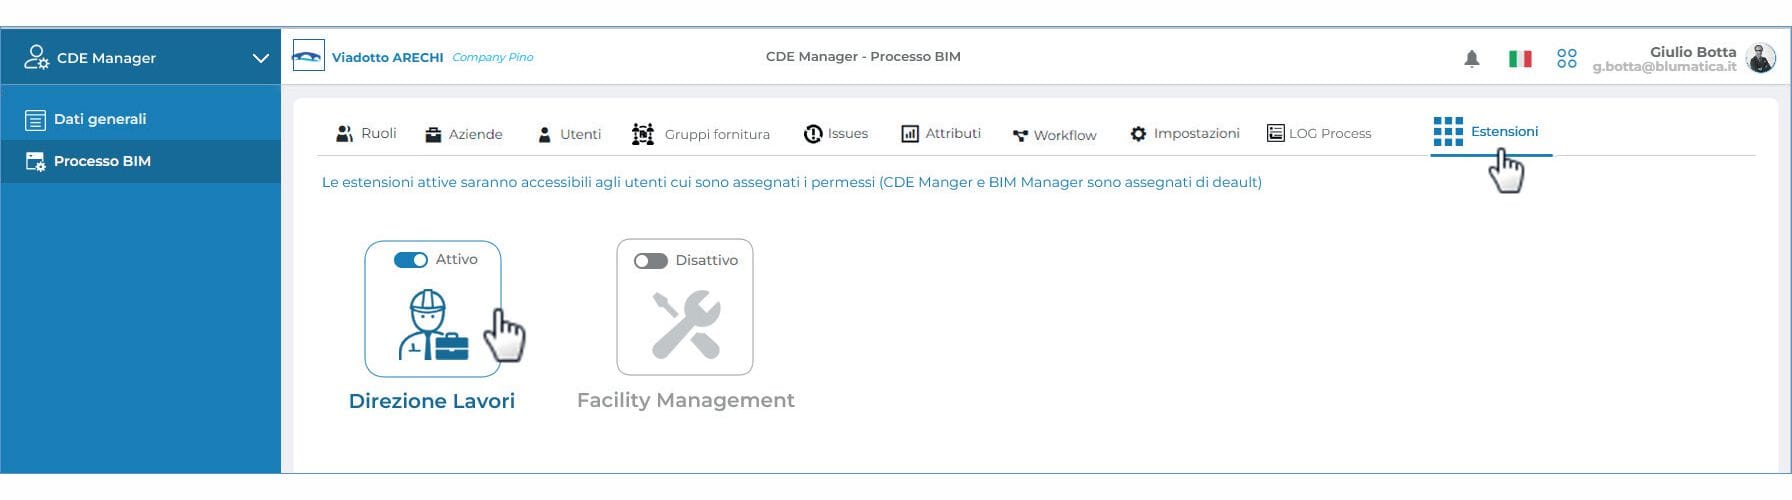This screenshot has width=1792, height=500.
Task: Click the notification bell icon
Action: click(x=1471, y=59)
